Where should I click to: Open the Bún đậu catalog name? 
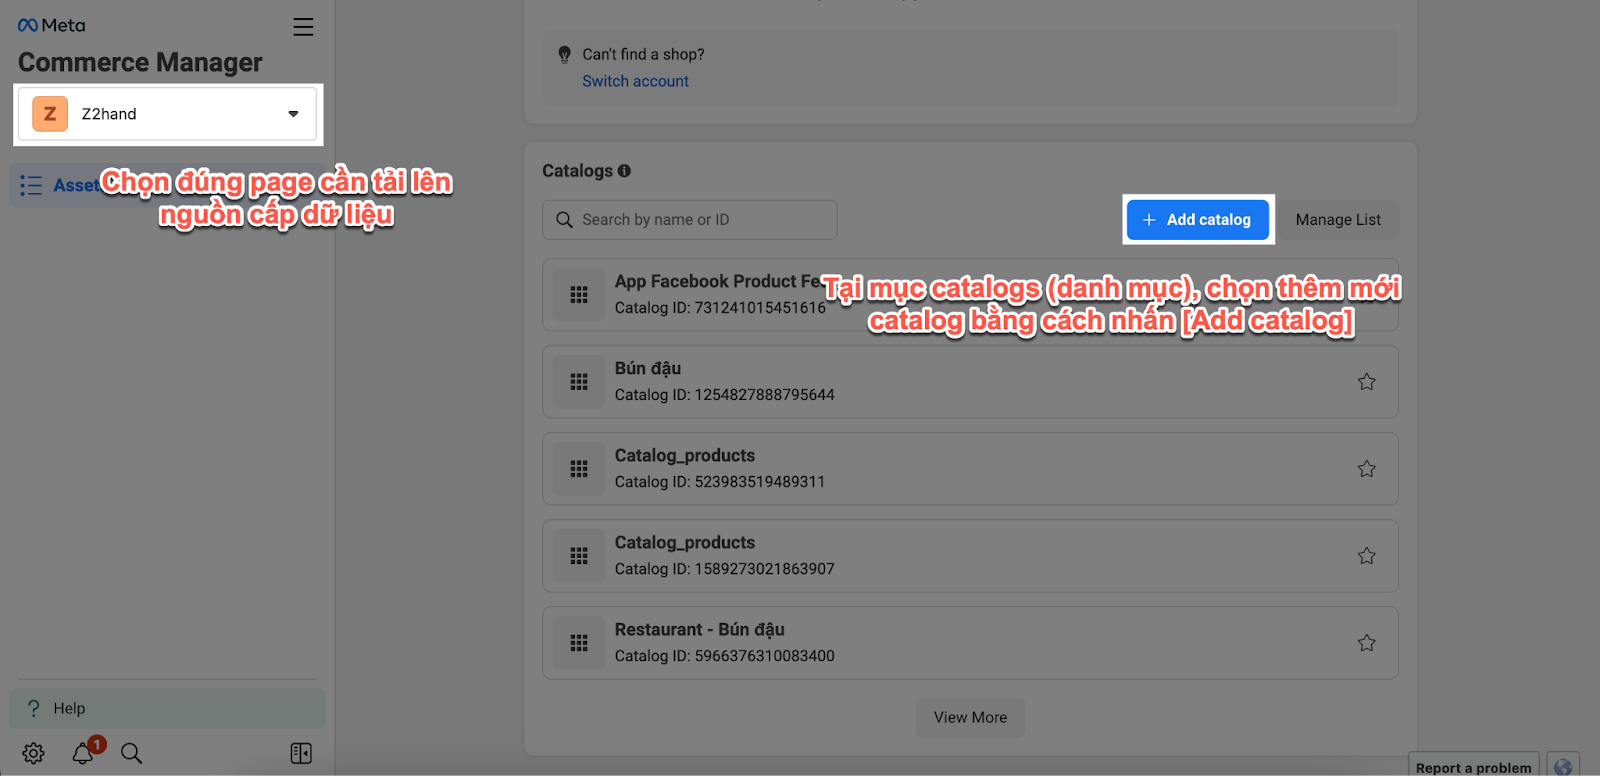click(x=648, y=368)
